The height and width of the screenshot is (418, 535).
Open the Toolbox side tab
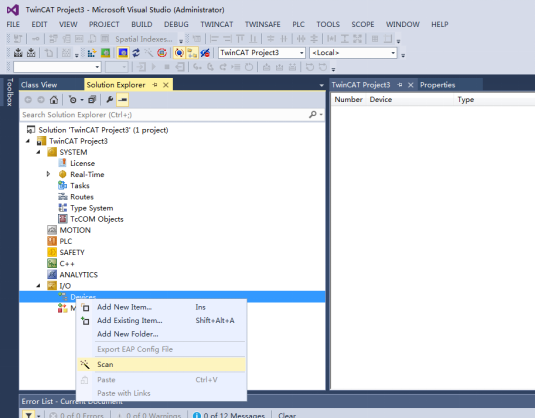tap(10, 92)
